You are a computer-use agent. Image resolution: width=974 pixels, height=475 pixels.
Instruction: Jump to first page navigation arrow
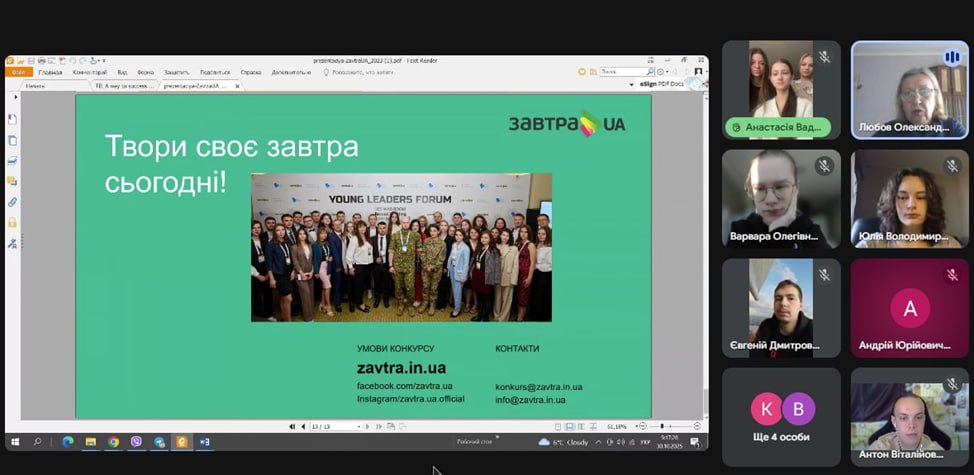tap(292, 426)
